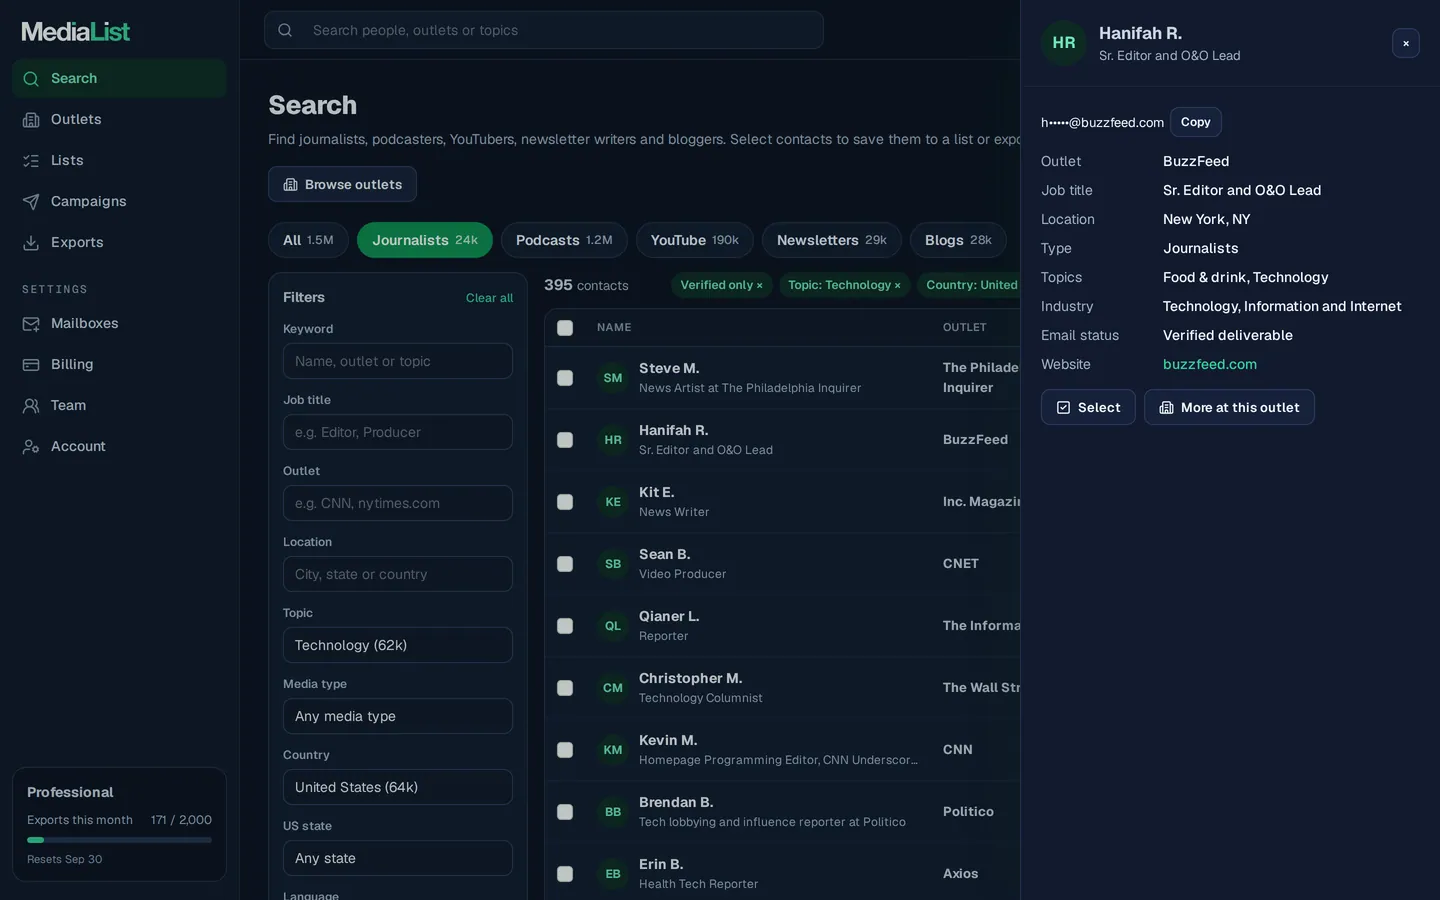Click the Account user icon
The width and height of the screenshot is (1440, 900).
coord(31,447)
